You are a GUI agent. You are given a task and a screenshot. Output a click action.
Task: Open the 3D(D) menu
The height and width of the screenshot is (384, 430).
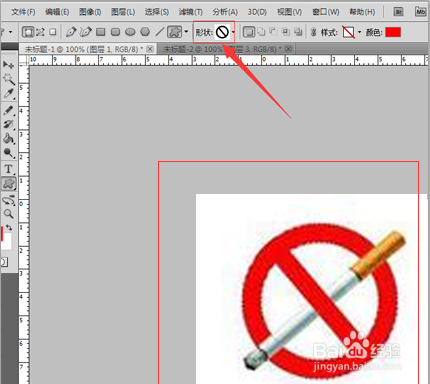pos(257,12)
